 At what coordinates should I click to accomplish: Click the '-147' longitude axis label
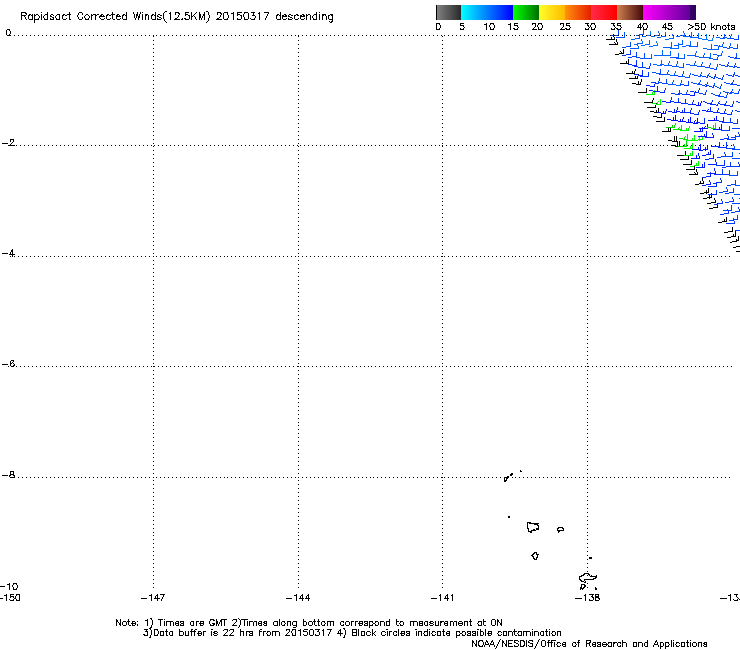[x=153, y=598]
